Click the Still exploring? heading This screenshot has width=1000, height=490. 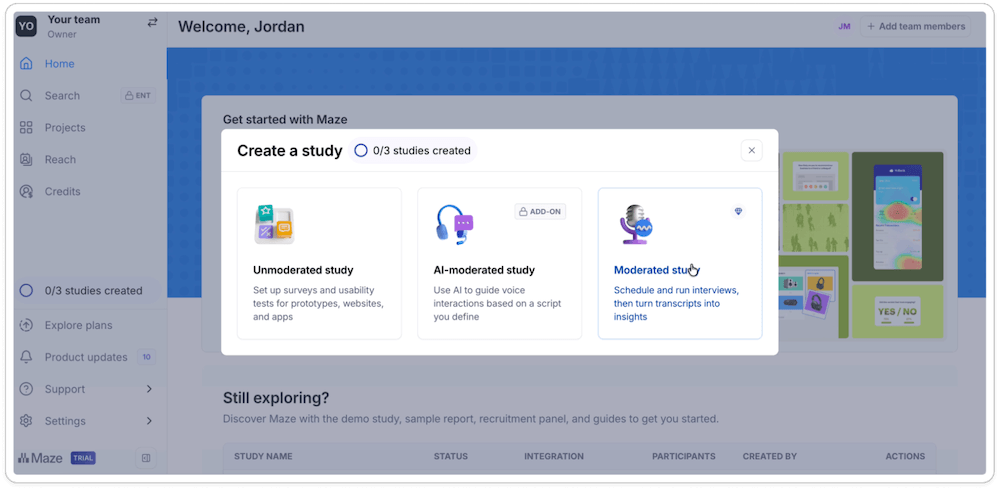pos(276,398)
